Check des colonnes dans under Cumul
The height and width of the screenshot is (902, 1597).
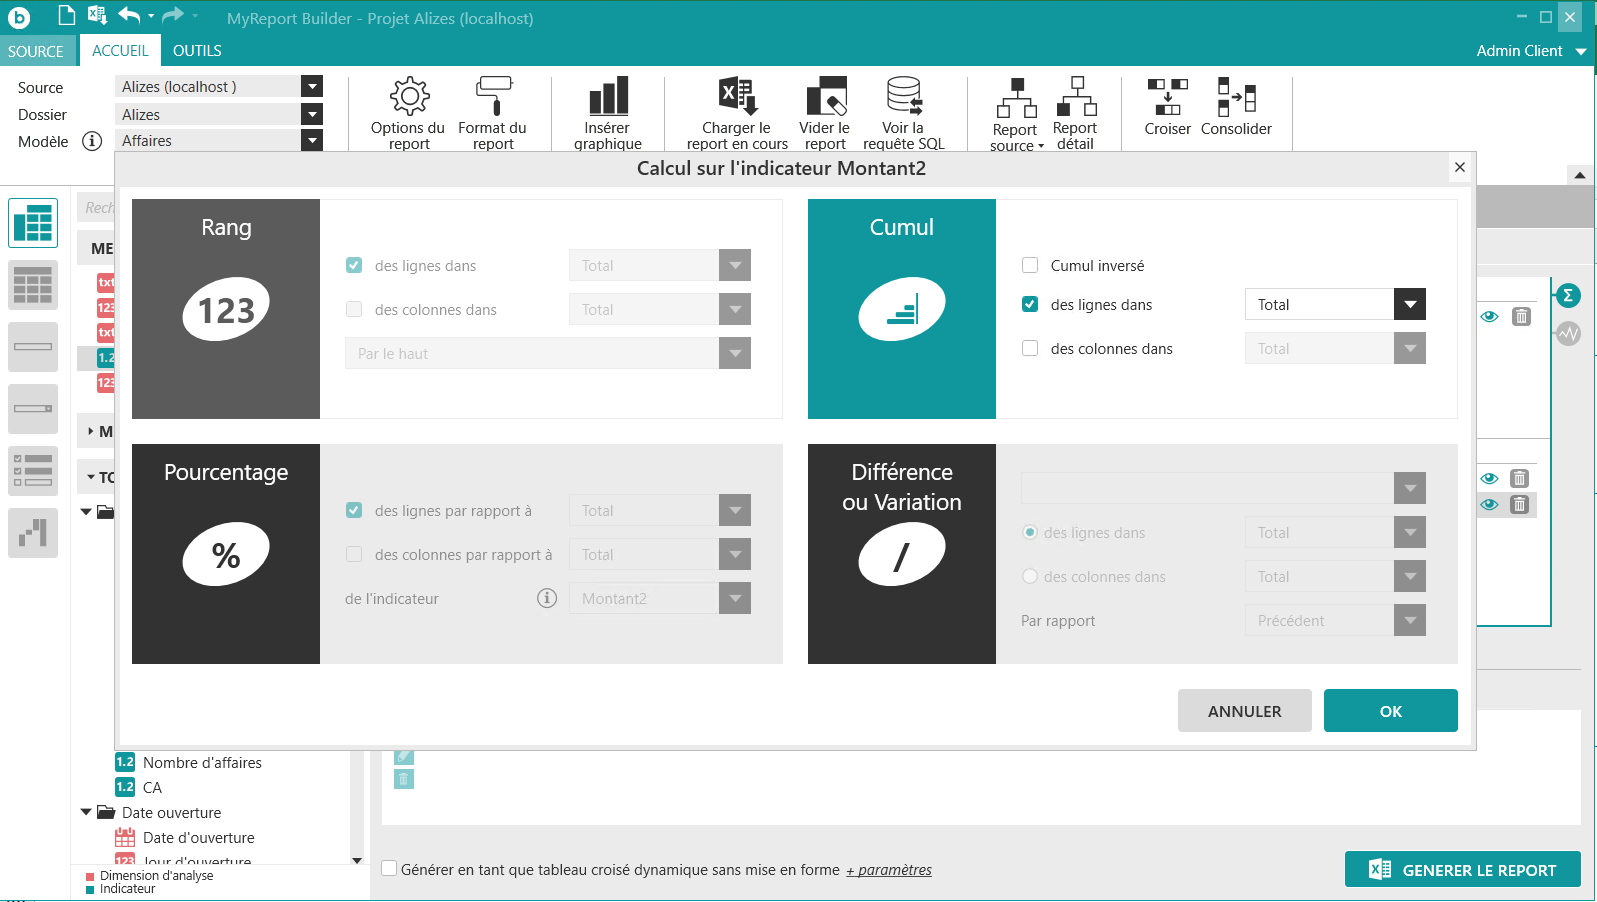(1030, 348)
